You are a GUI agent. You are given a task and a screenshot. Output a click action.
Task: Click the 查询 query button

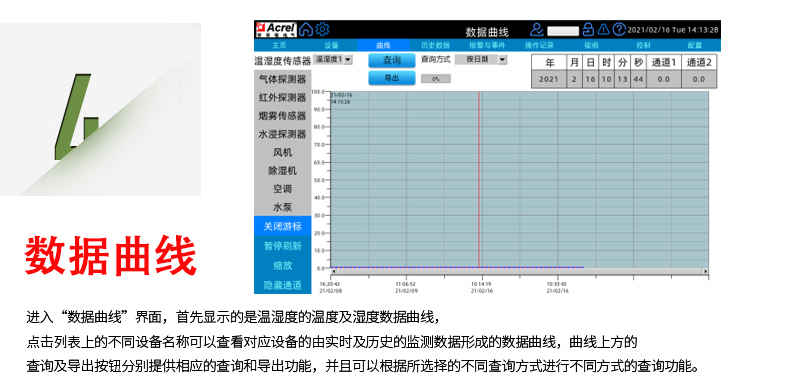point(392,60)
